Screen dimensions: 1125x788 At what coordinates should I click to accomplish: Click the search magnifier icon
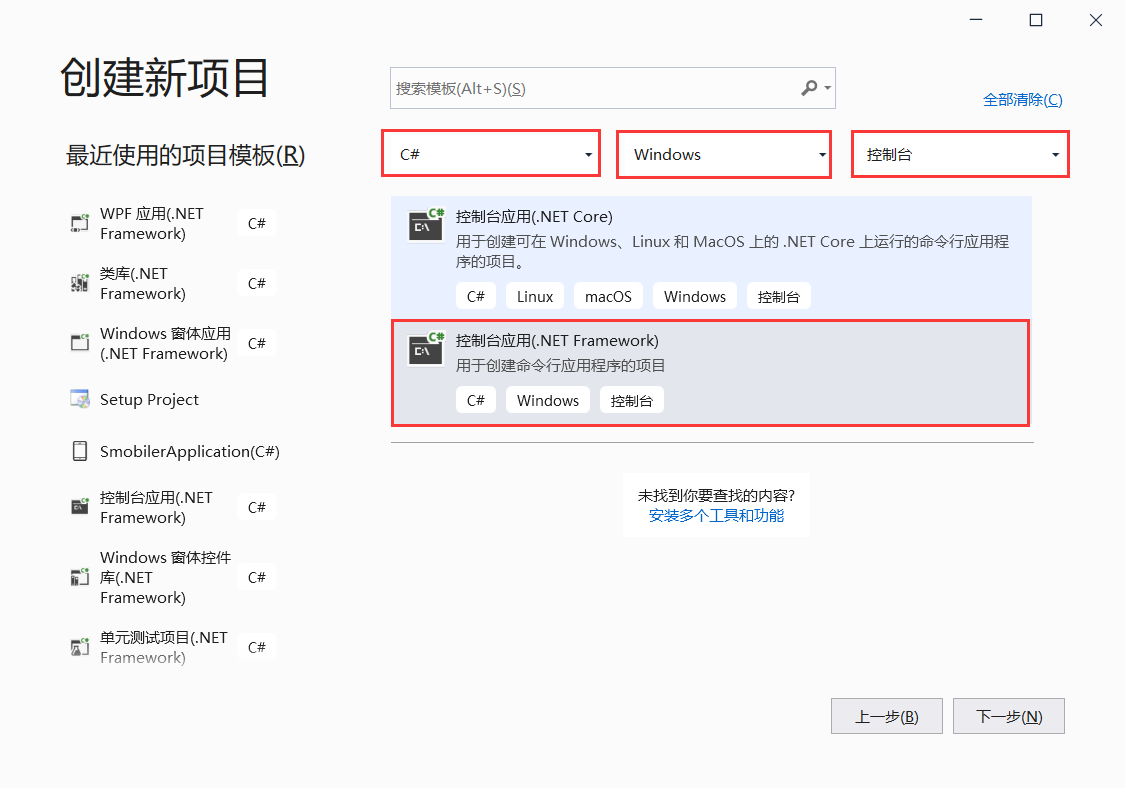click(809, 88)
